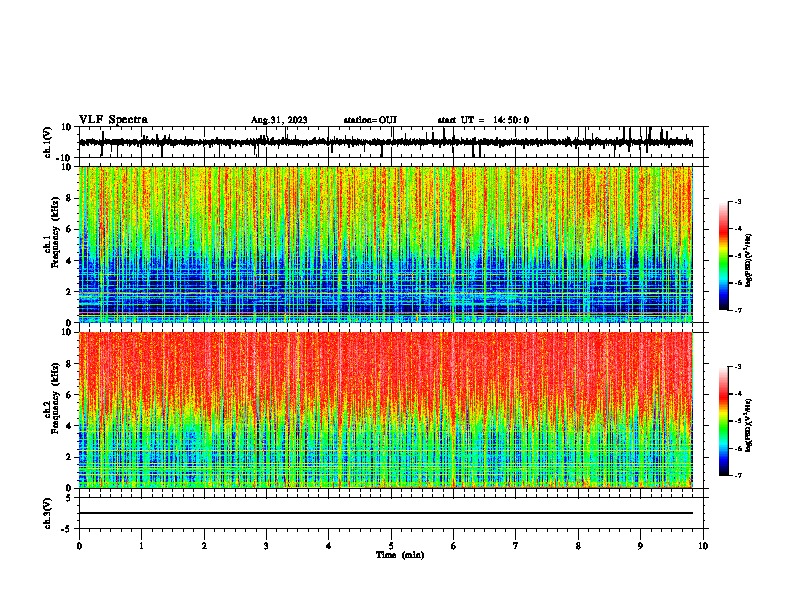Click the "-5" tick of ch.3(V) panel

pyautogui.click(x=68, y=529)
